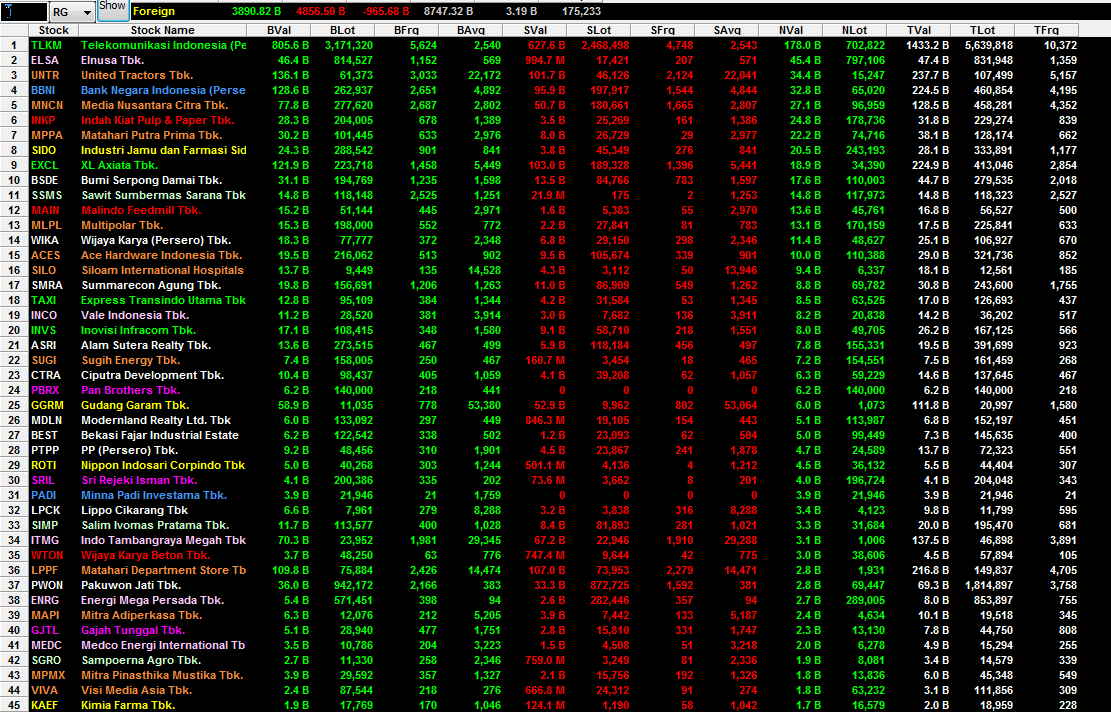
Task: Click SLot 872,725 in PWON row
Action: [x=609, y=585]
